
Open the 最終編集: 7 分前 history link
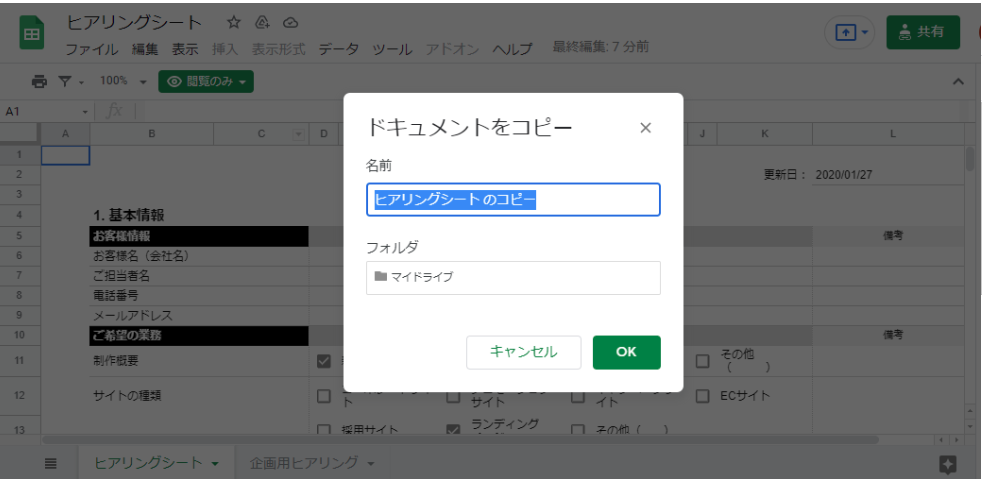(x=601, y=47)
